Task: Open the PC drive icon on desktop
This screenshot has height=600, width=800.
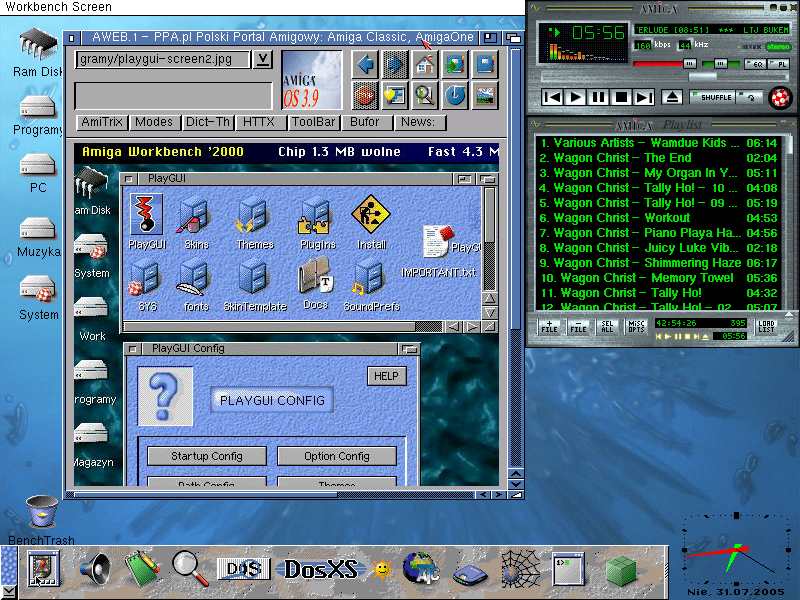Action: (x=37, y=166)
